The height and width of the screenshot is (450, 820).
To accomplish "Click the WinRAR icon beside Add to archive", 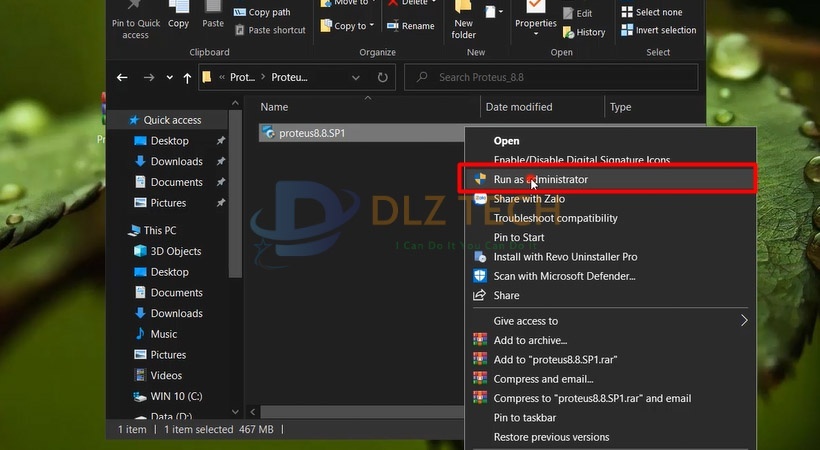I will tap(480, 340).
